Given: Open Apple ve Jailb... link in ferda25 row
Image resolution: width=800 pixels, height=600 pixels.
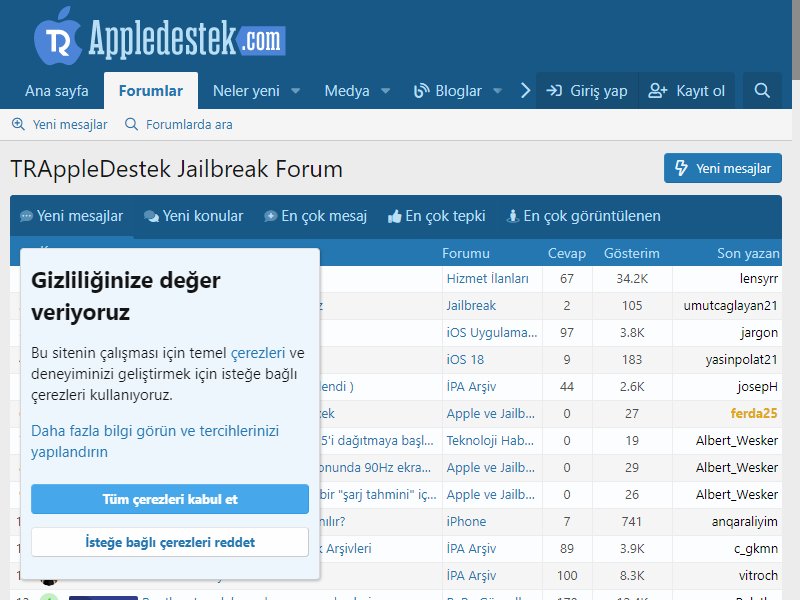Looking at the screenshot, I should click(x=491, y=414).
